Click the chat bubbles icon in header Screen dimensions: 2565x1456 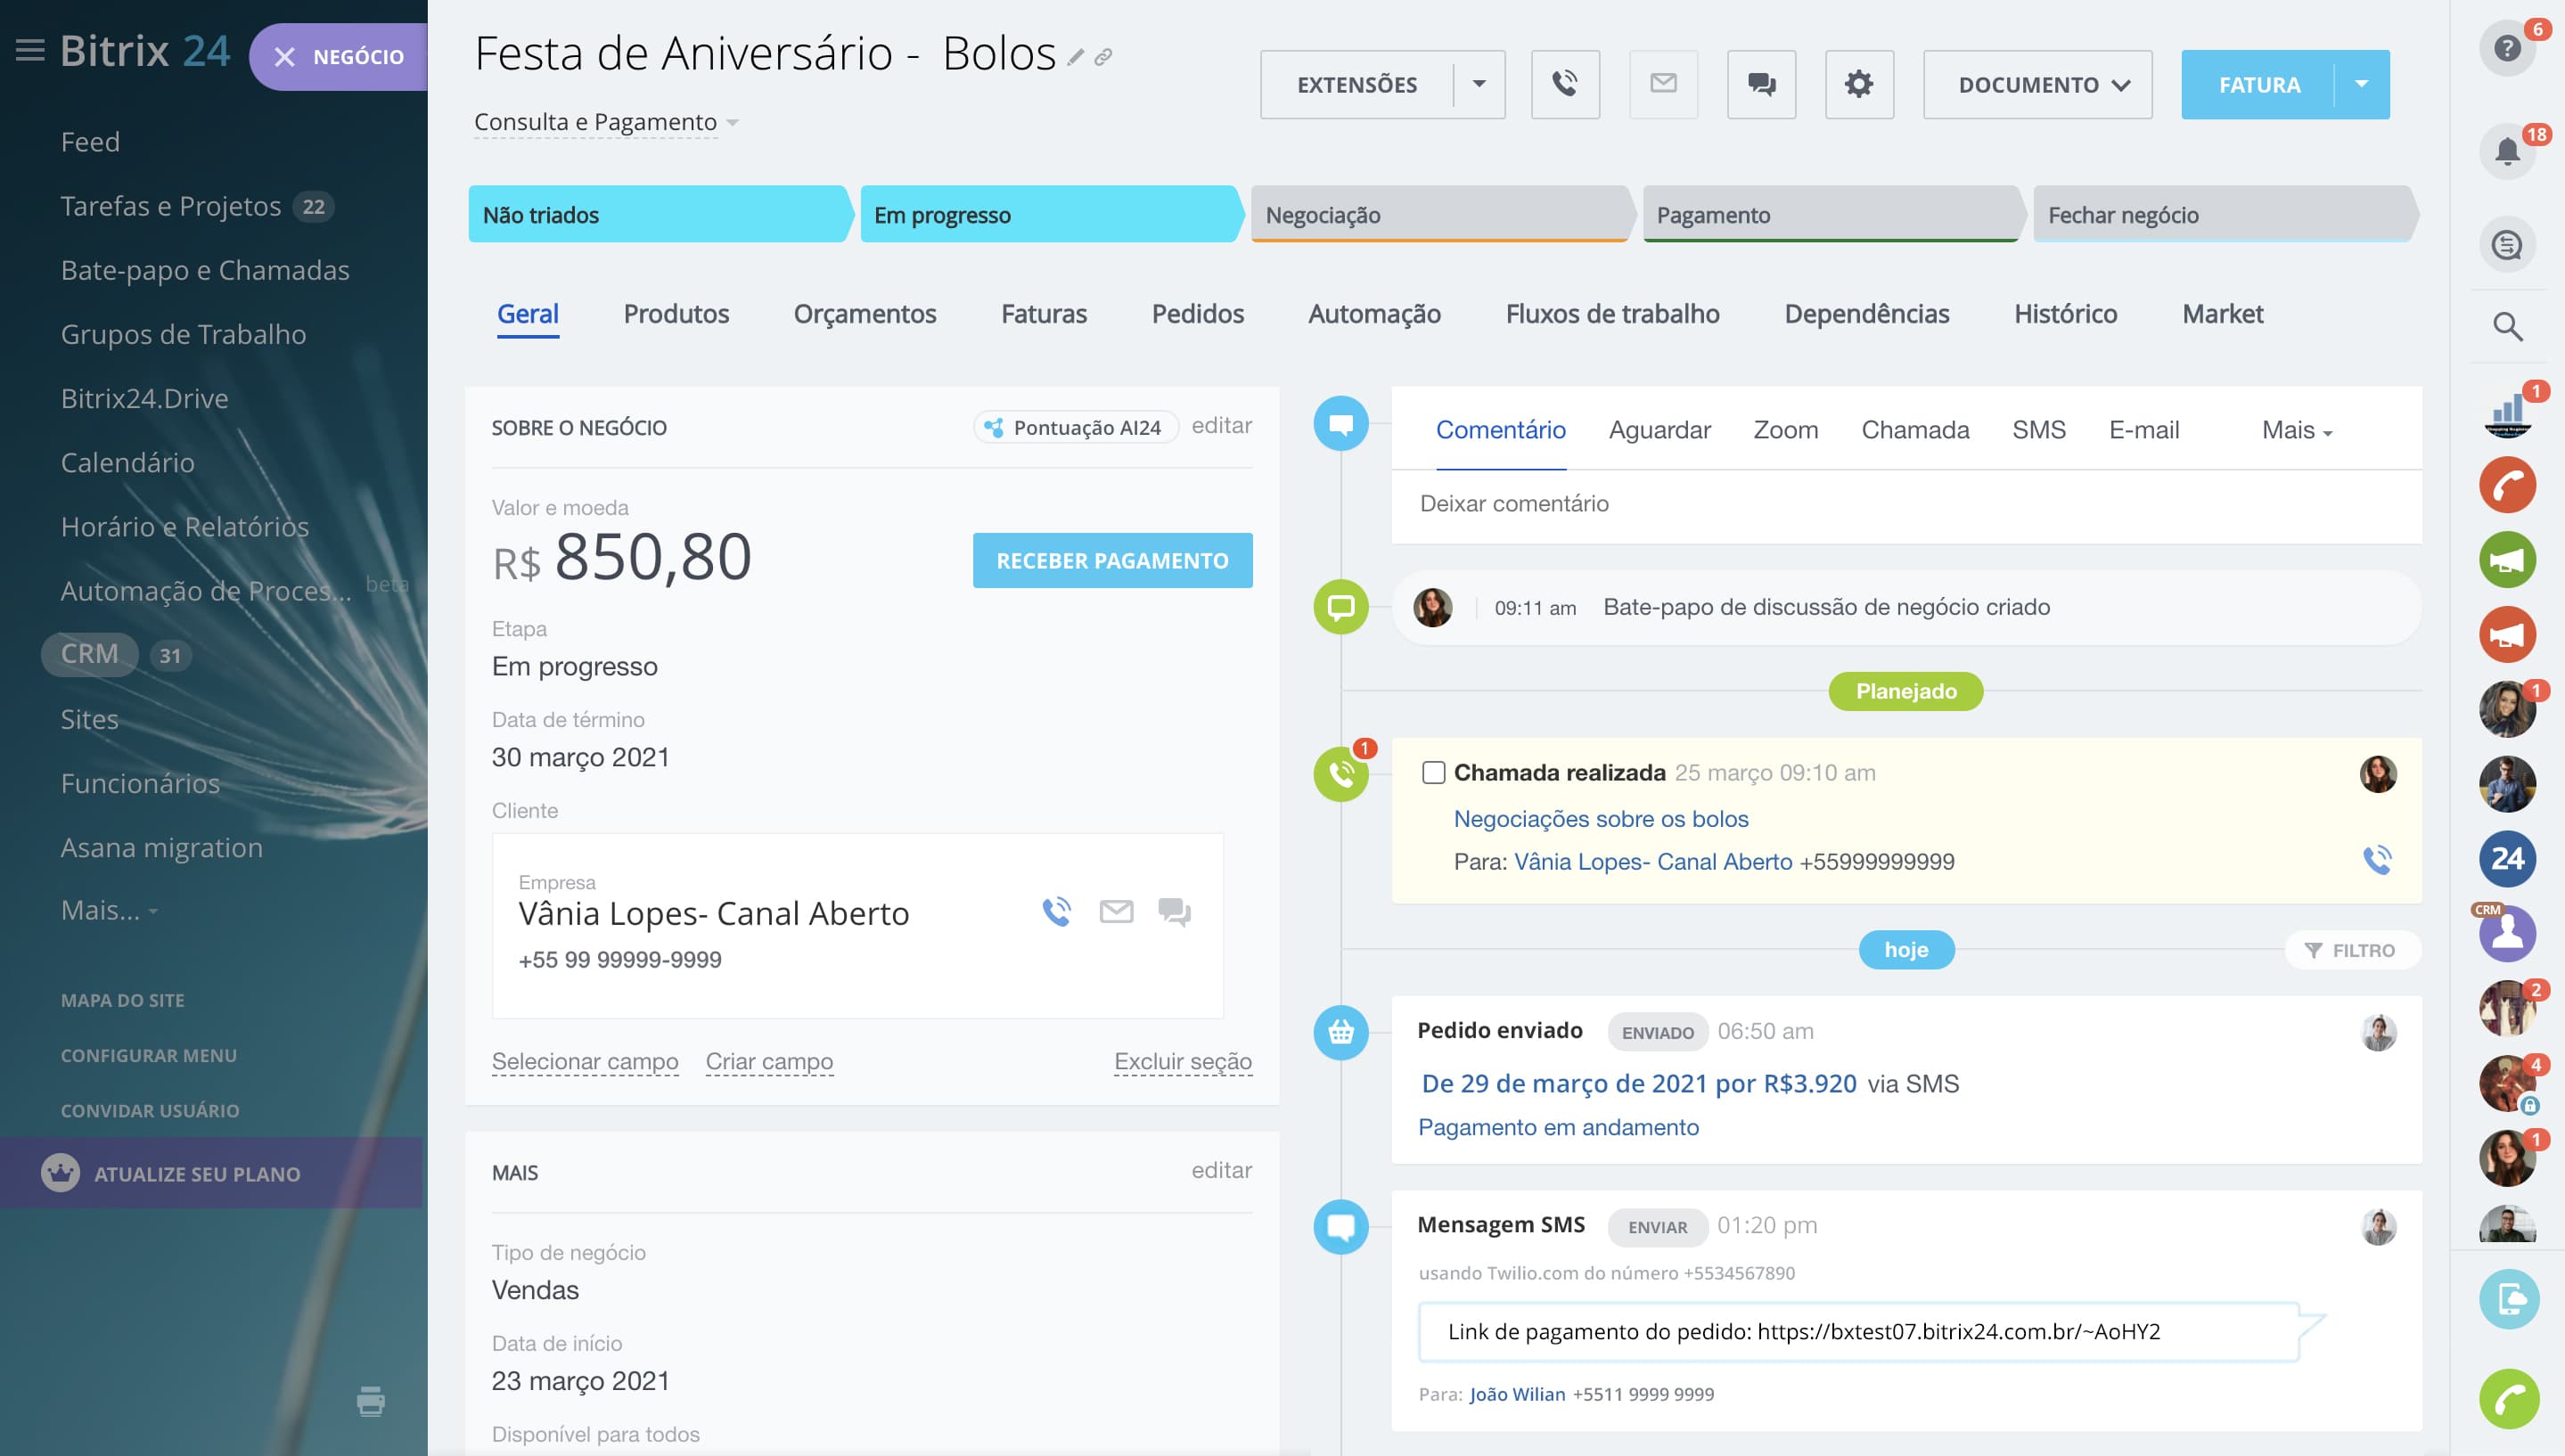click(1761, 84)
